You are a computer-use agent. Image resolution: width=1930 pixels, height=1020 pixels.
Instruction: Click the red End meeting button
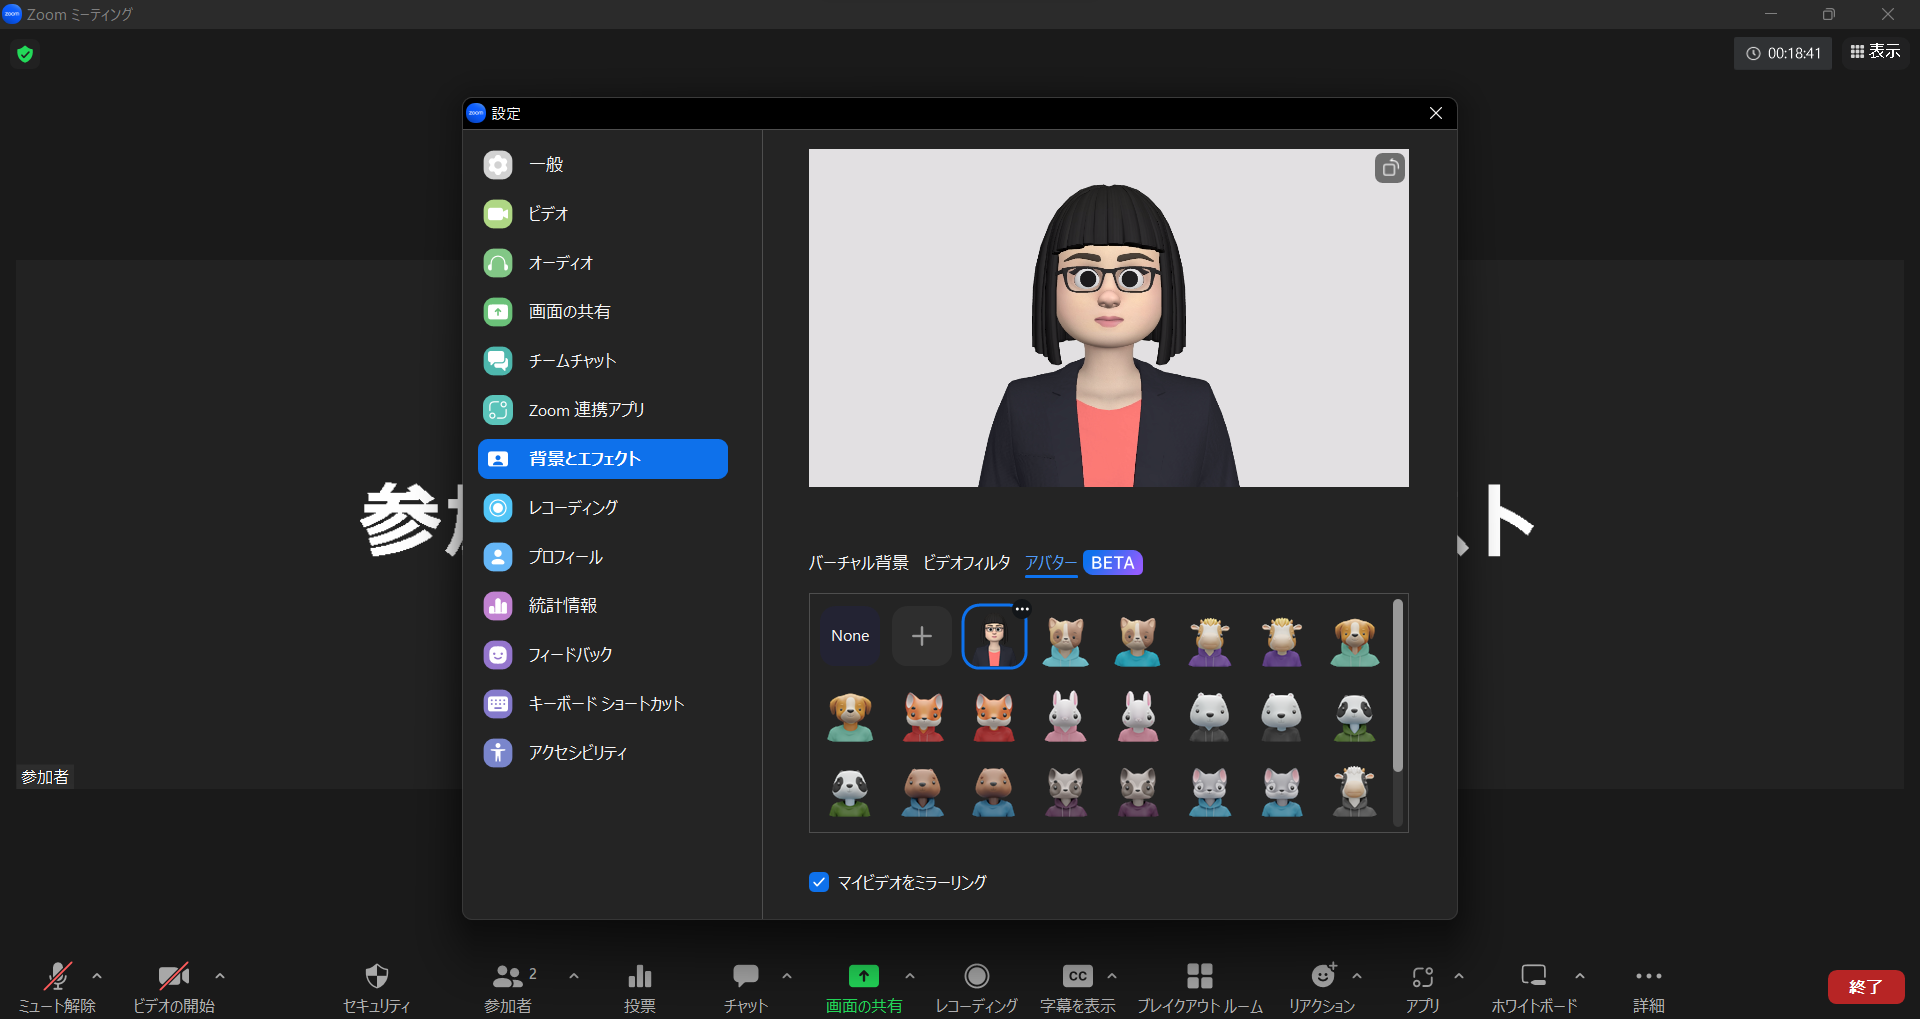1865,986
